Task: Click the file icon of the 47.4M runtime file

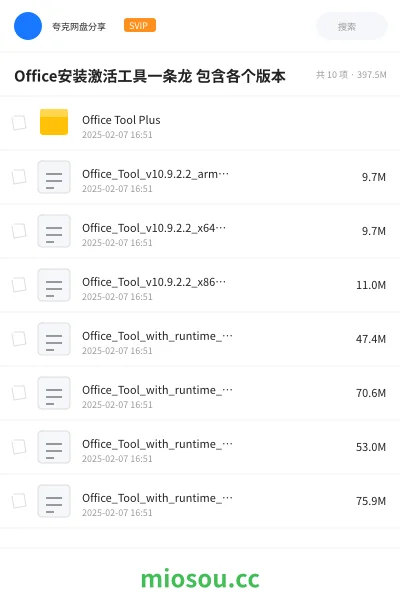Action: click(54, 339)
